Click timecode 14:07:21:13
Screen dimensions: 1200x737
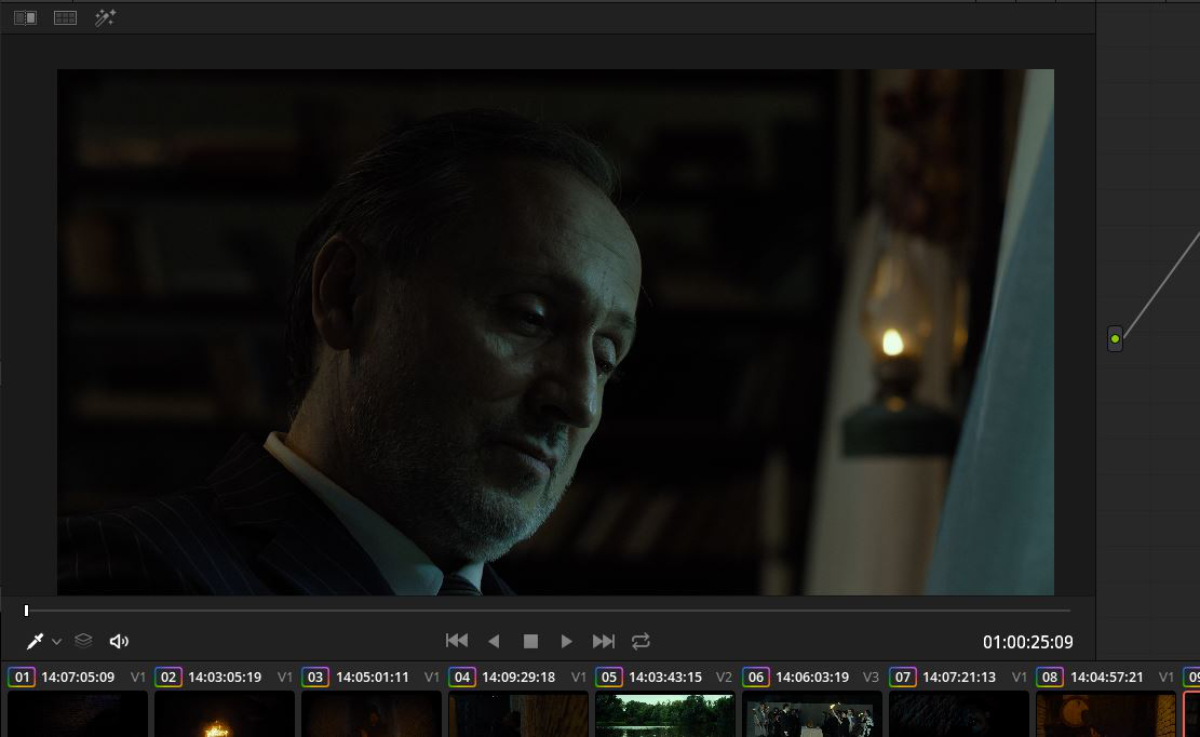click(x=960, y=677)
